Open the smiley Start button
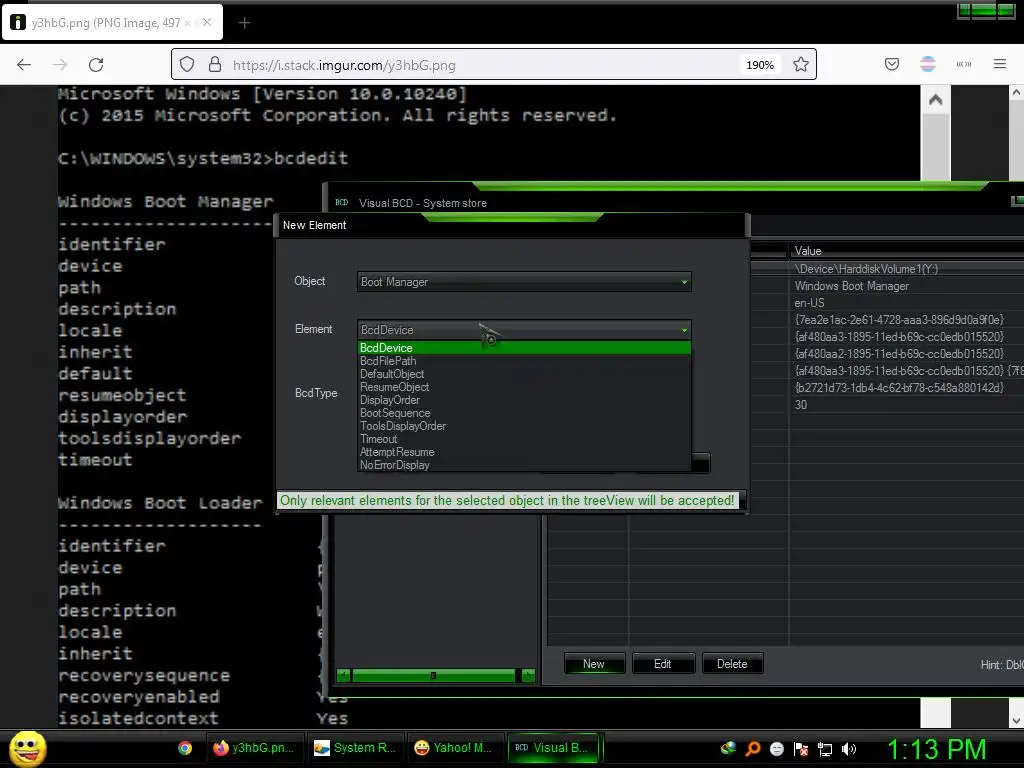This screenshot has height=768, width=1024. [x=27, y=748]
